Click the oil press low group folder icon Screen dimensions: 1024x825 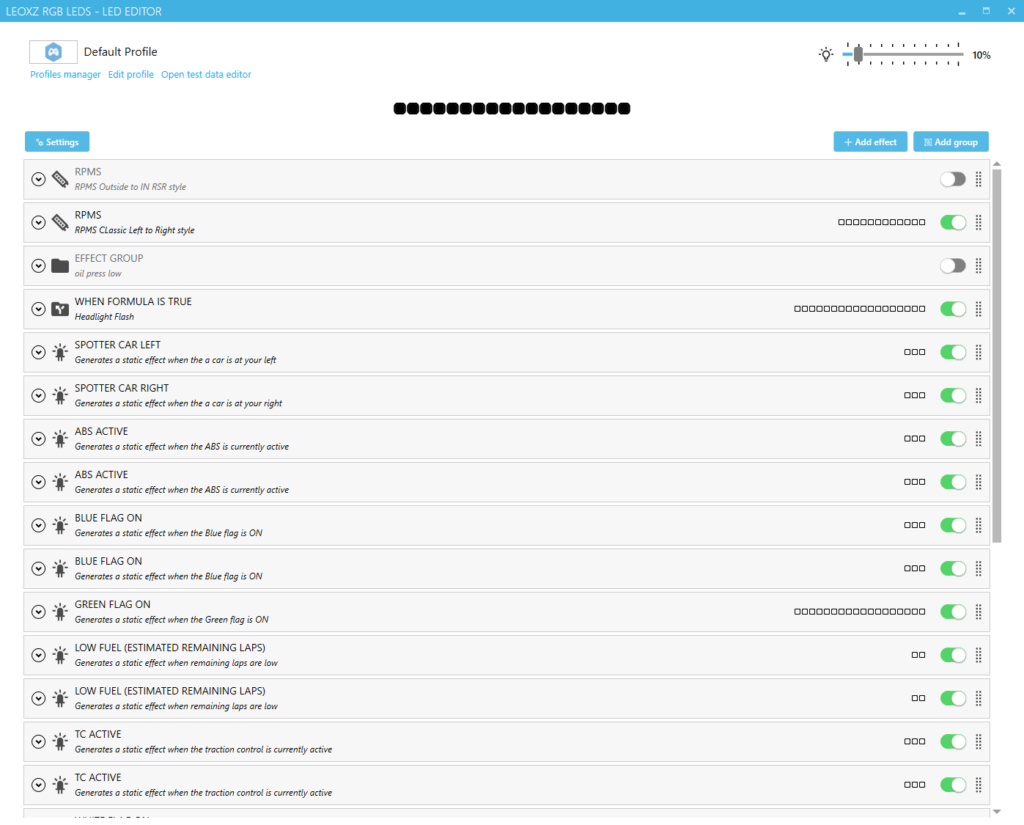pyautogui.click(x=60, y=266)
